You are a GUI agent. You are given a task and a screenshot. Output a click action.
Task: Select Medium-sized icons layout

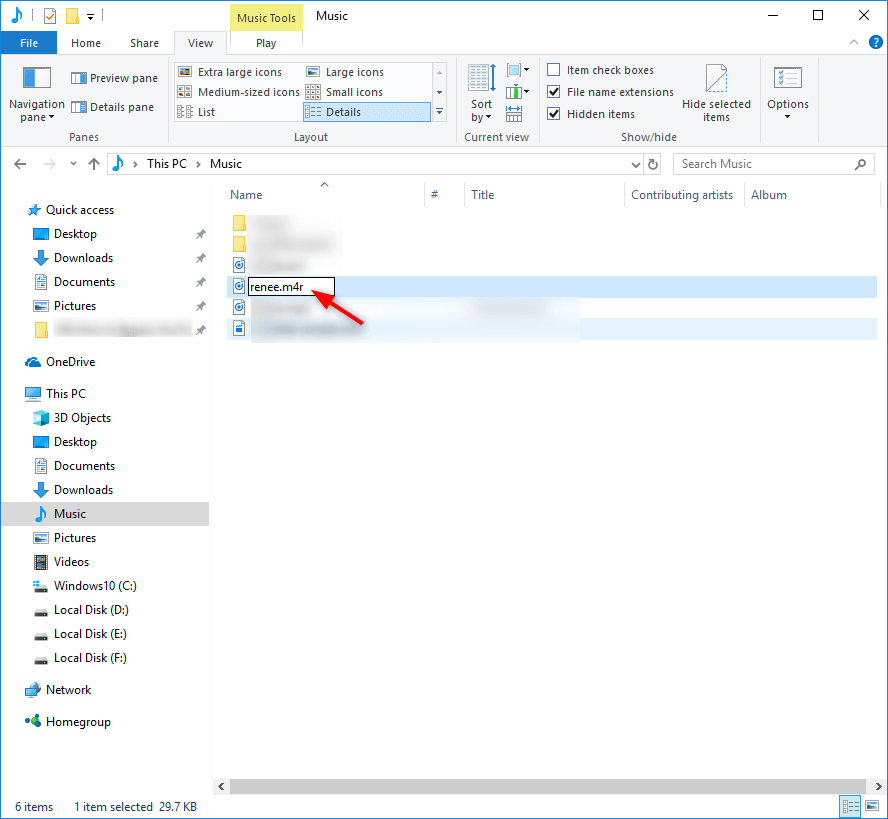pyautogui.click(x=238, y=92)
